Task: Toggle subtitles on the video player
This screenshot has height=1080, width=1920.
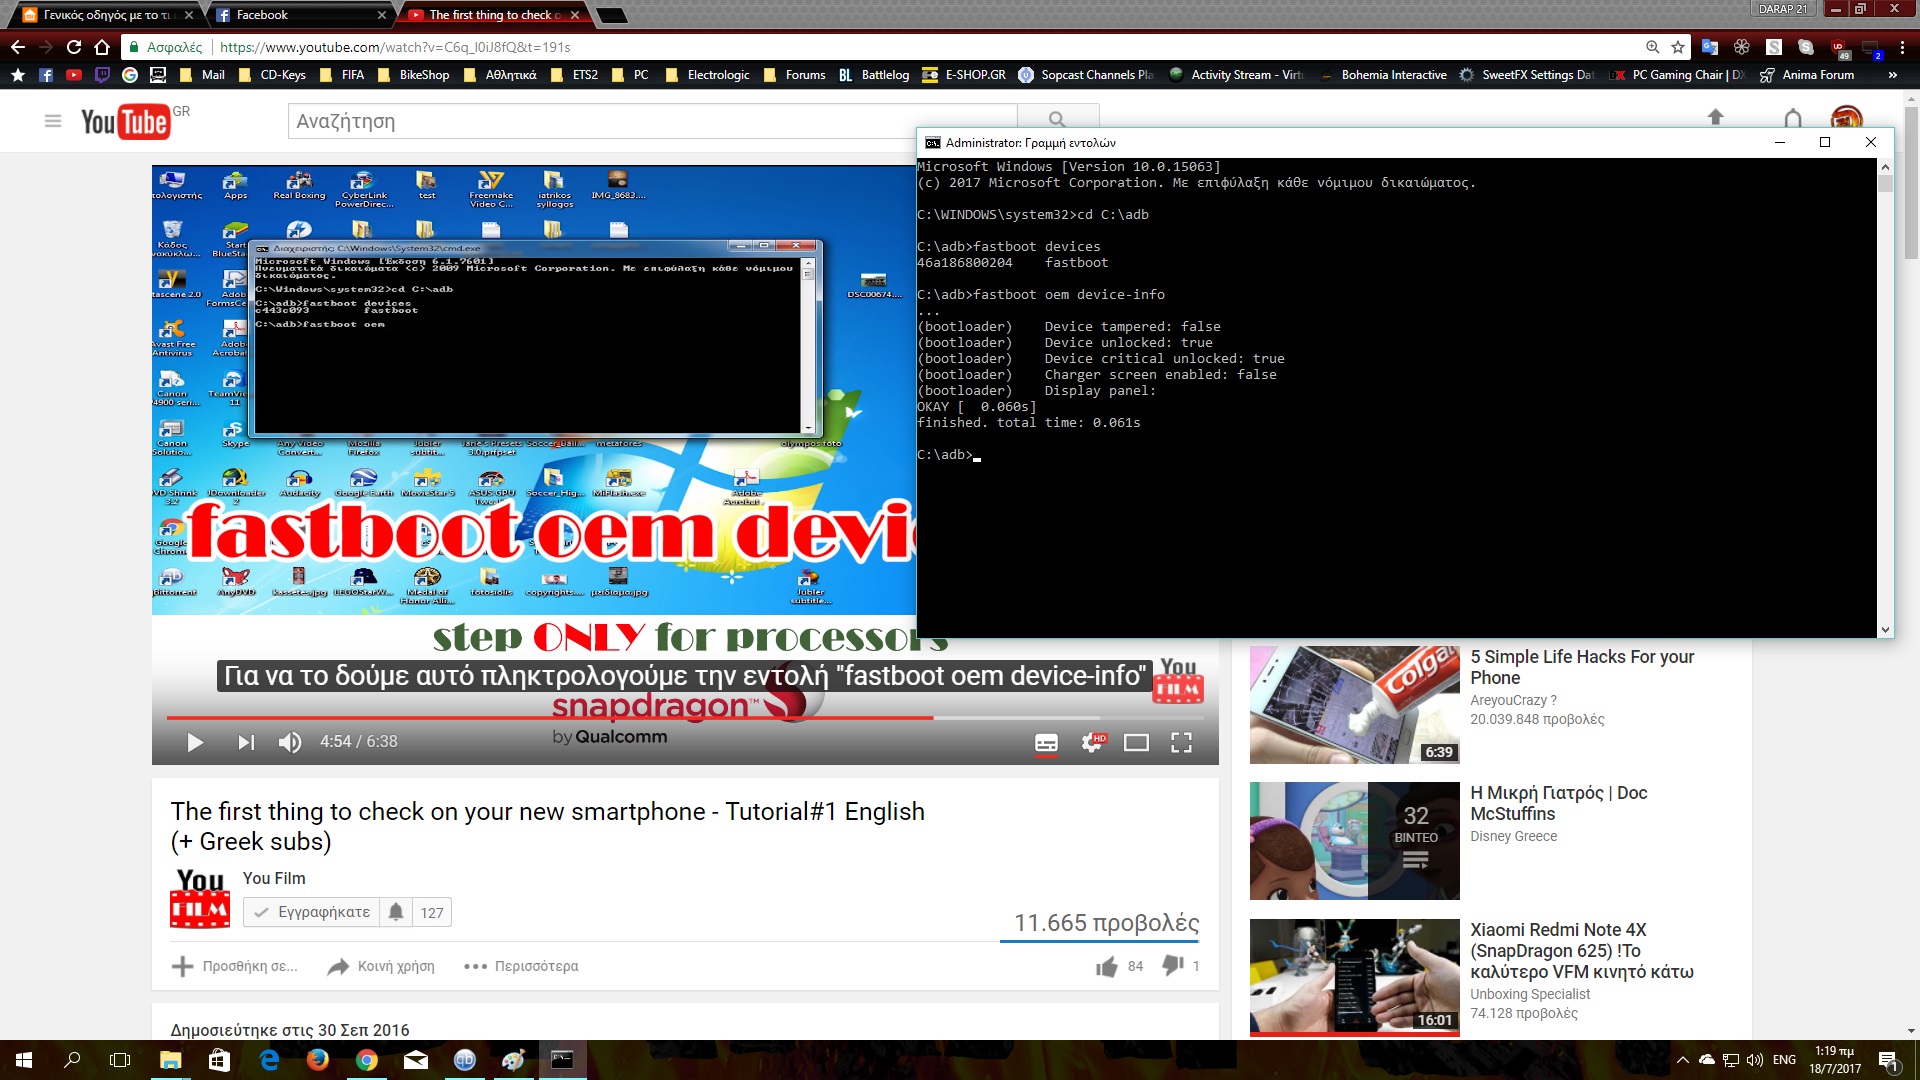Action: click(1046, 743)
